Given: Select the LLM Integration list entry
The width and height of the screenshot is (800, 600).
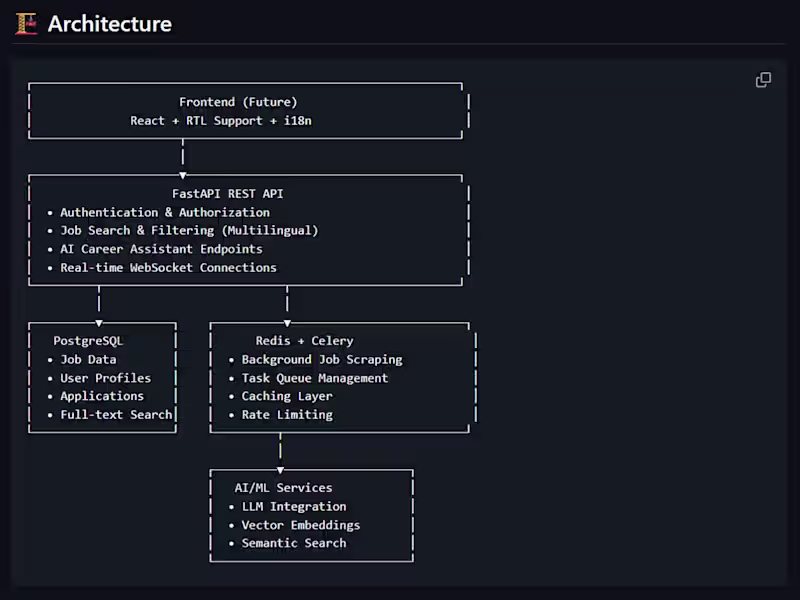Looking at the screenshot, I should [x=293, y=506].
